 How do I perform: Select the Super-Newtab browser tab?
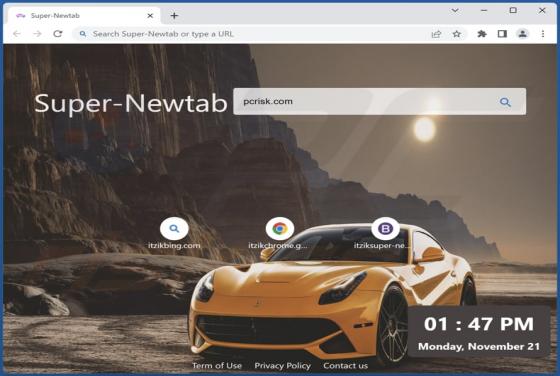85,16
